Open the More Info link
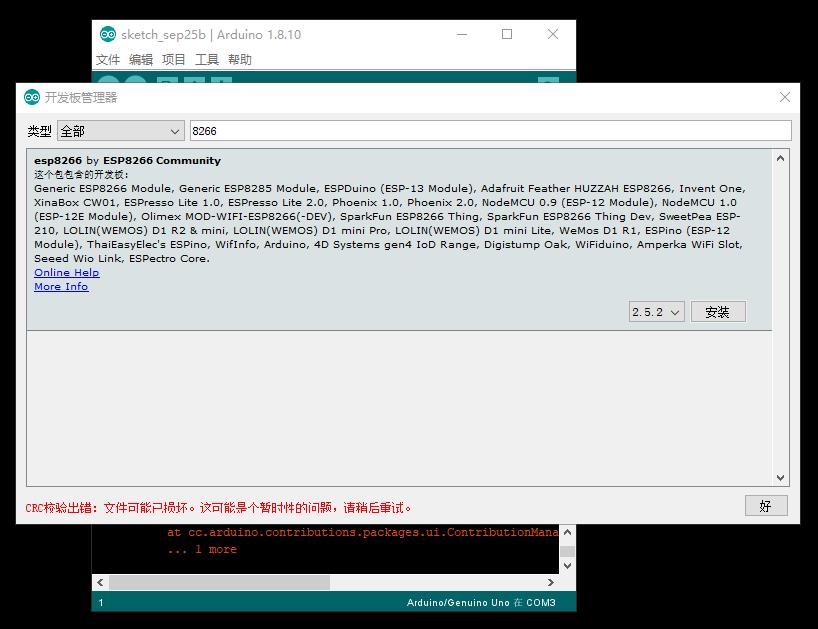Screen dimensions: 818x629 (61, 287)
